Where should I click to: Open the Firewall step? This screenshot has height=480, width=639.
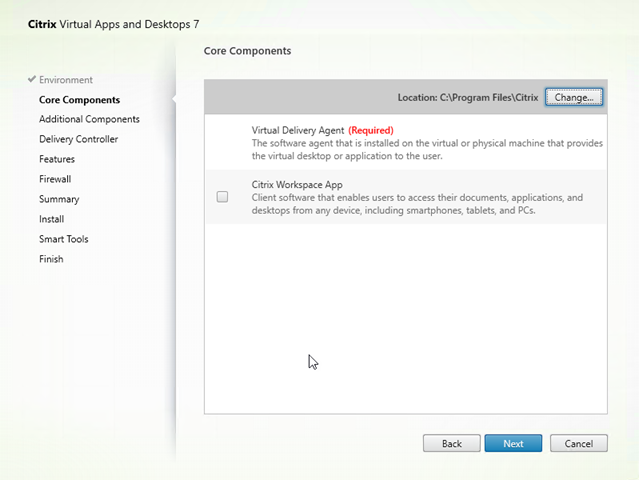[x=55, y=179]
